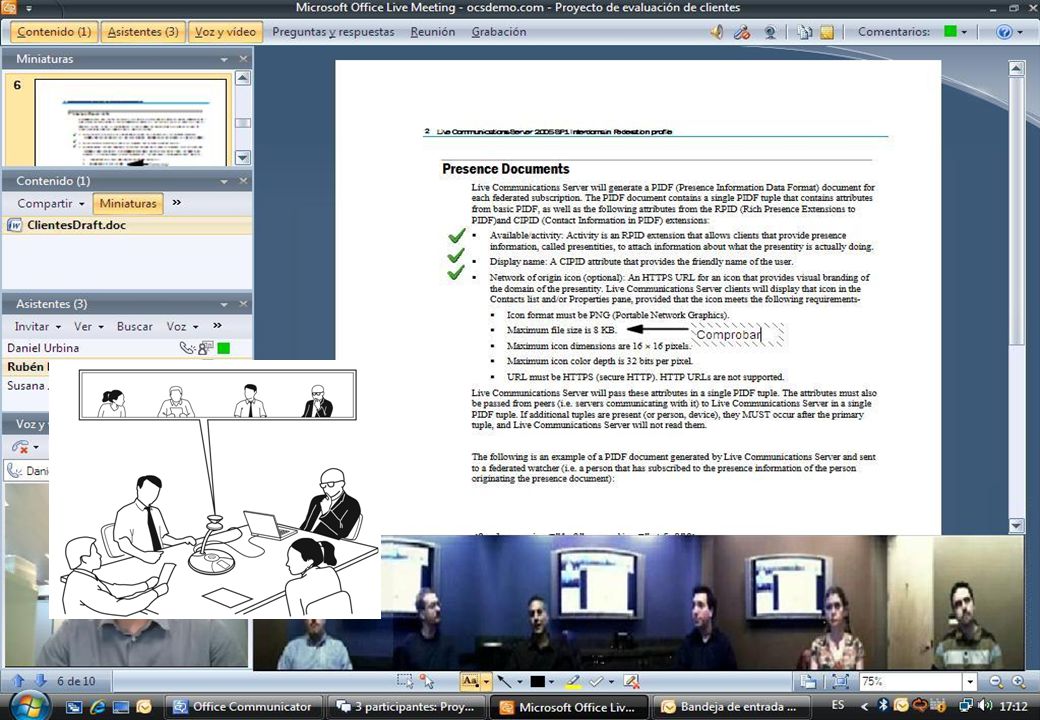
Task: Click Buscar in the Asistentes panel
Action: point(135,326)
